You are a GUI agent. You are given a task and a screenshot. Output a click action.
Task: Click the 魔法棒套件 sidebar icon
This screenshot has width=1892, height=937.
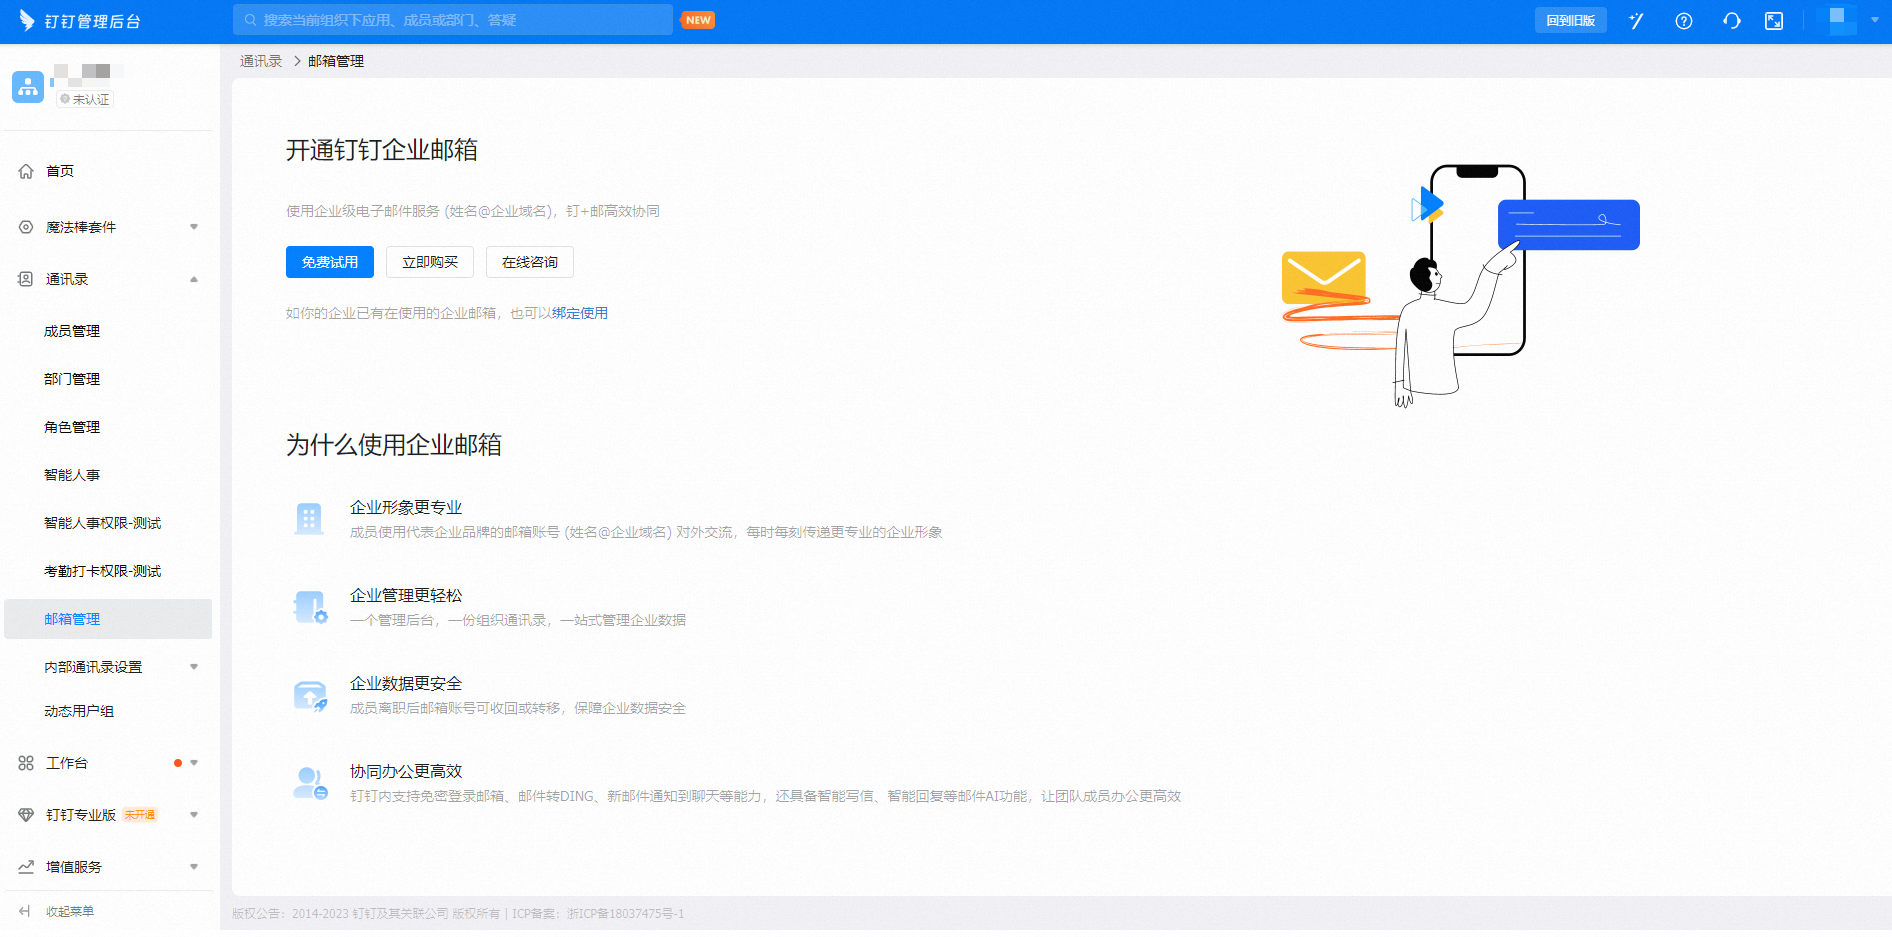click(26, 227)
